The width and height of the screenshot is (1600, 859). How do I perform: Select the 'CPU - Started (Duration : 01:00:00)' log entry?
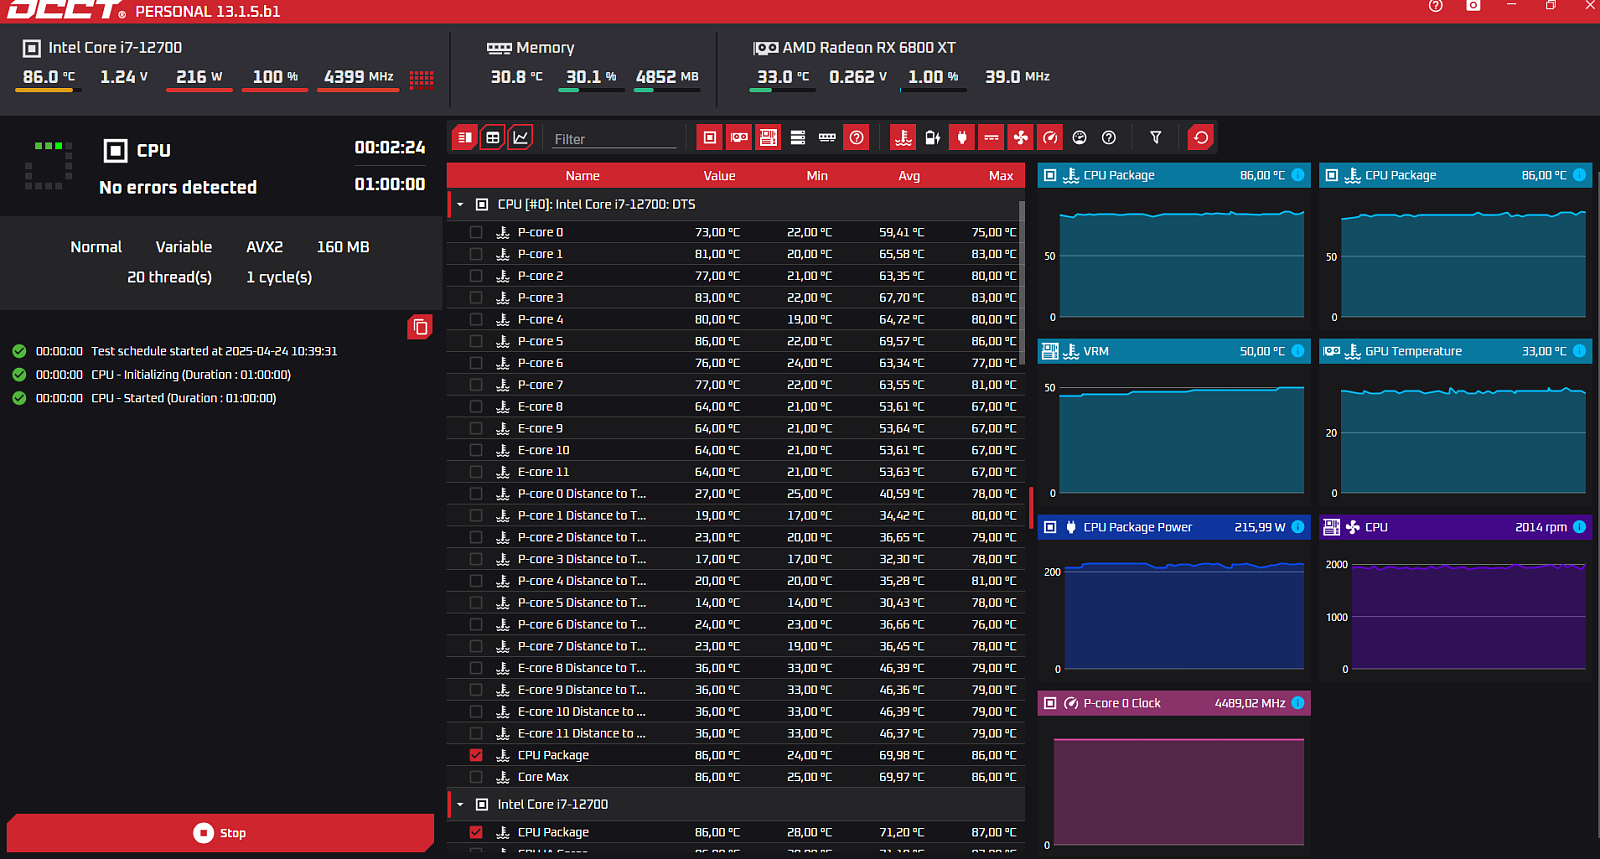point(183,398)
